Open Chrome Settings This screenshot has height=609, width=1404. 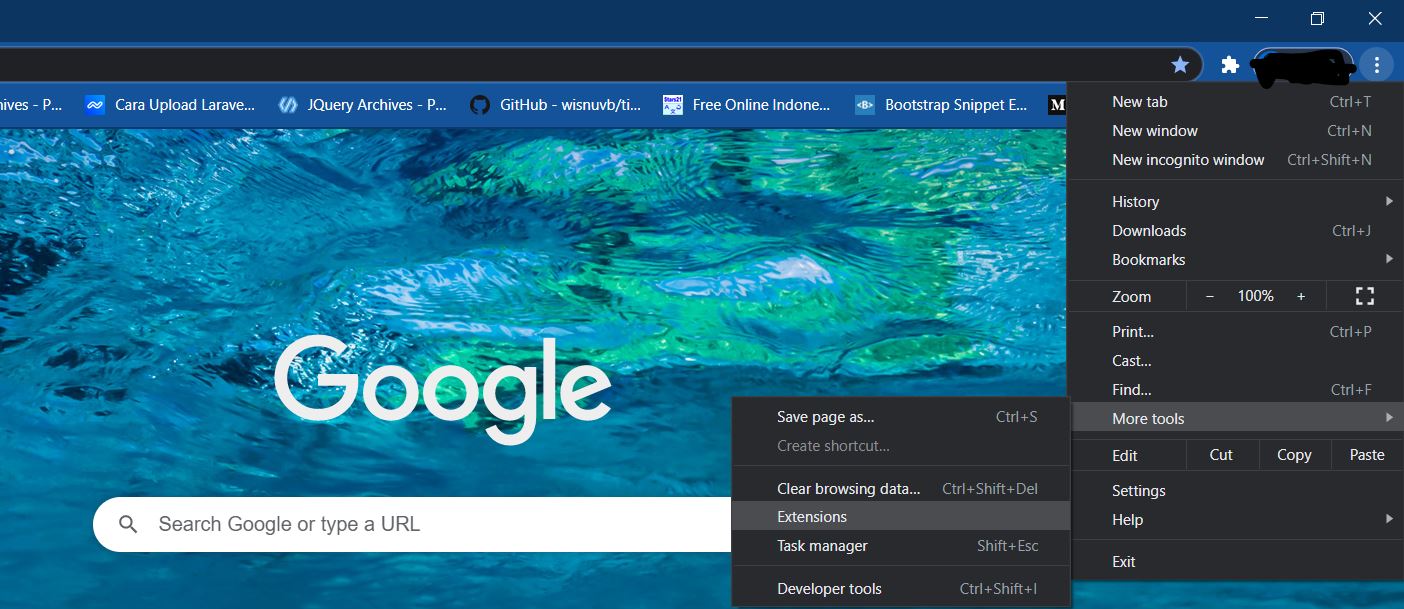[1139, 490]
